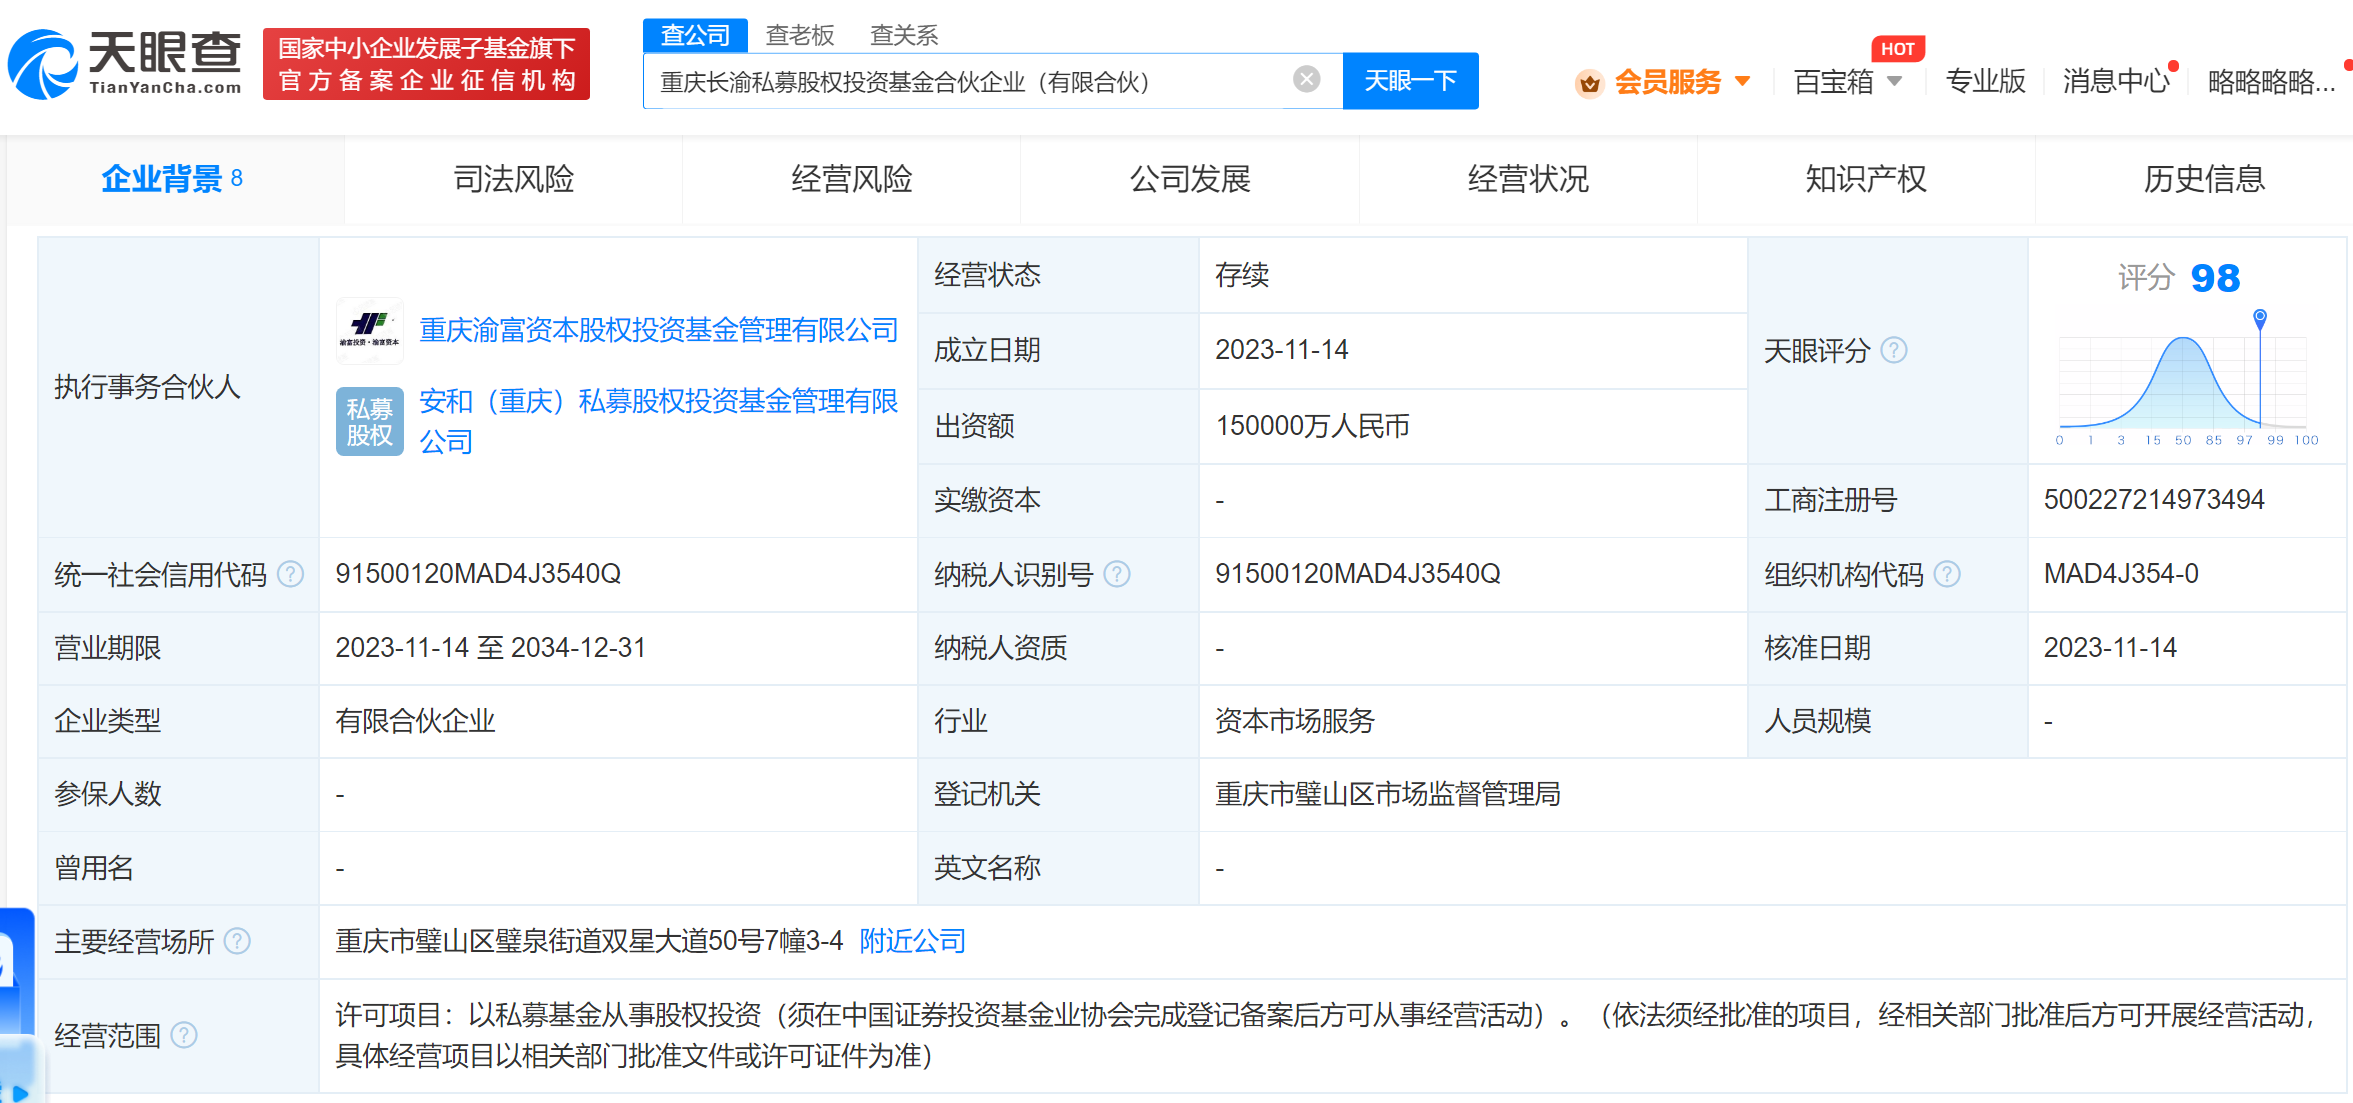
Task: Open the 消息中心 link
Action: [x=2116, y=81]
